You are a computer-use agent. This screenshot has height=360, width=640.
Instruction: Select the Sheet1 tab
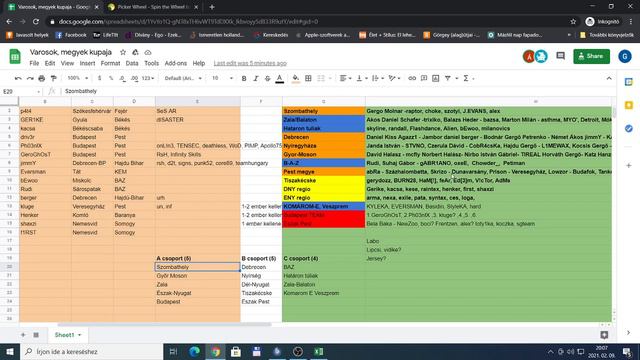pyautogui.click(x=68, y=335)
